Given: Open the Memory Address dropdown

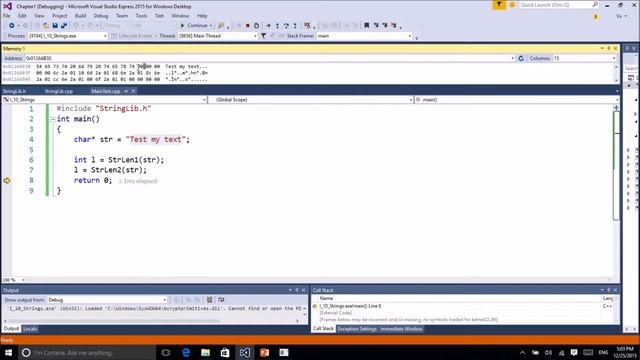Looking at the screenshot, I should 513,58.
